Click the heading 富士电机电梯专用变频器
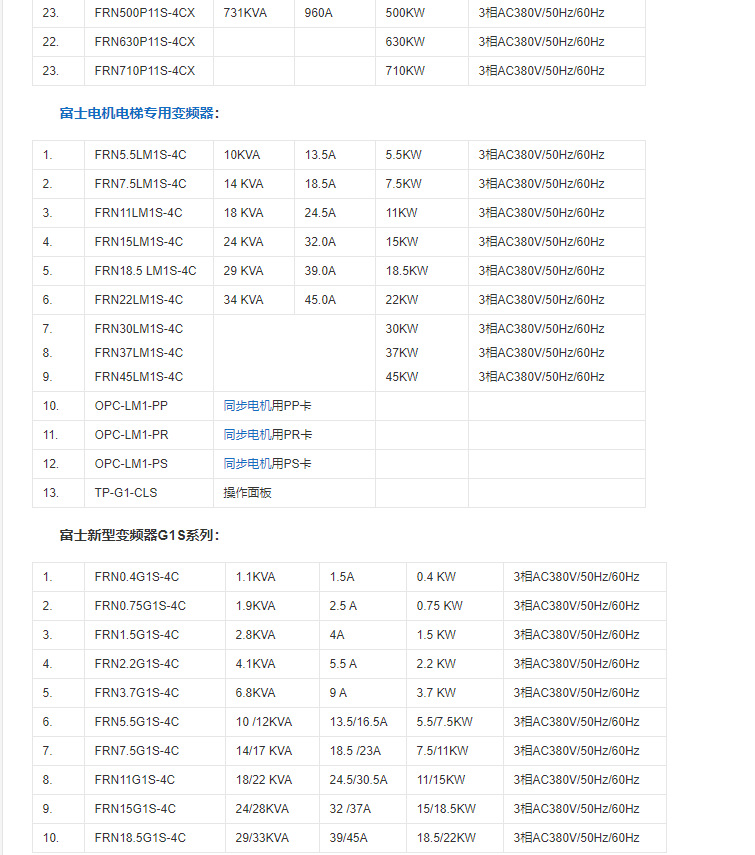The height and width of the screenshot is (855, 755). (x=137, y=113)
